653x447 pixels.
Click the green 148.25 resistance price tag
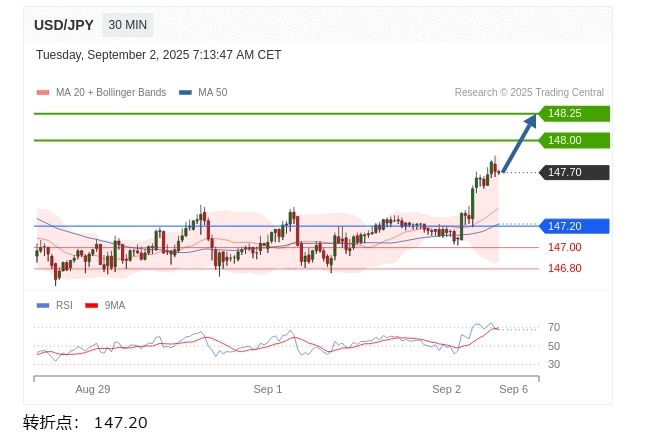(x=574, y=113)
